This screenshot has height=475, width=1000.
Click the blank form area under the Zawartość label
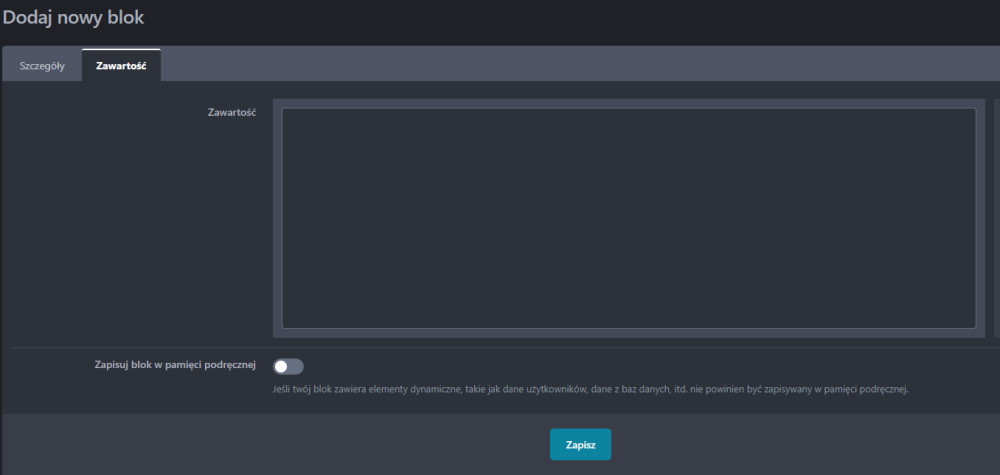pos(140,230)
